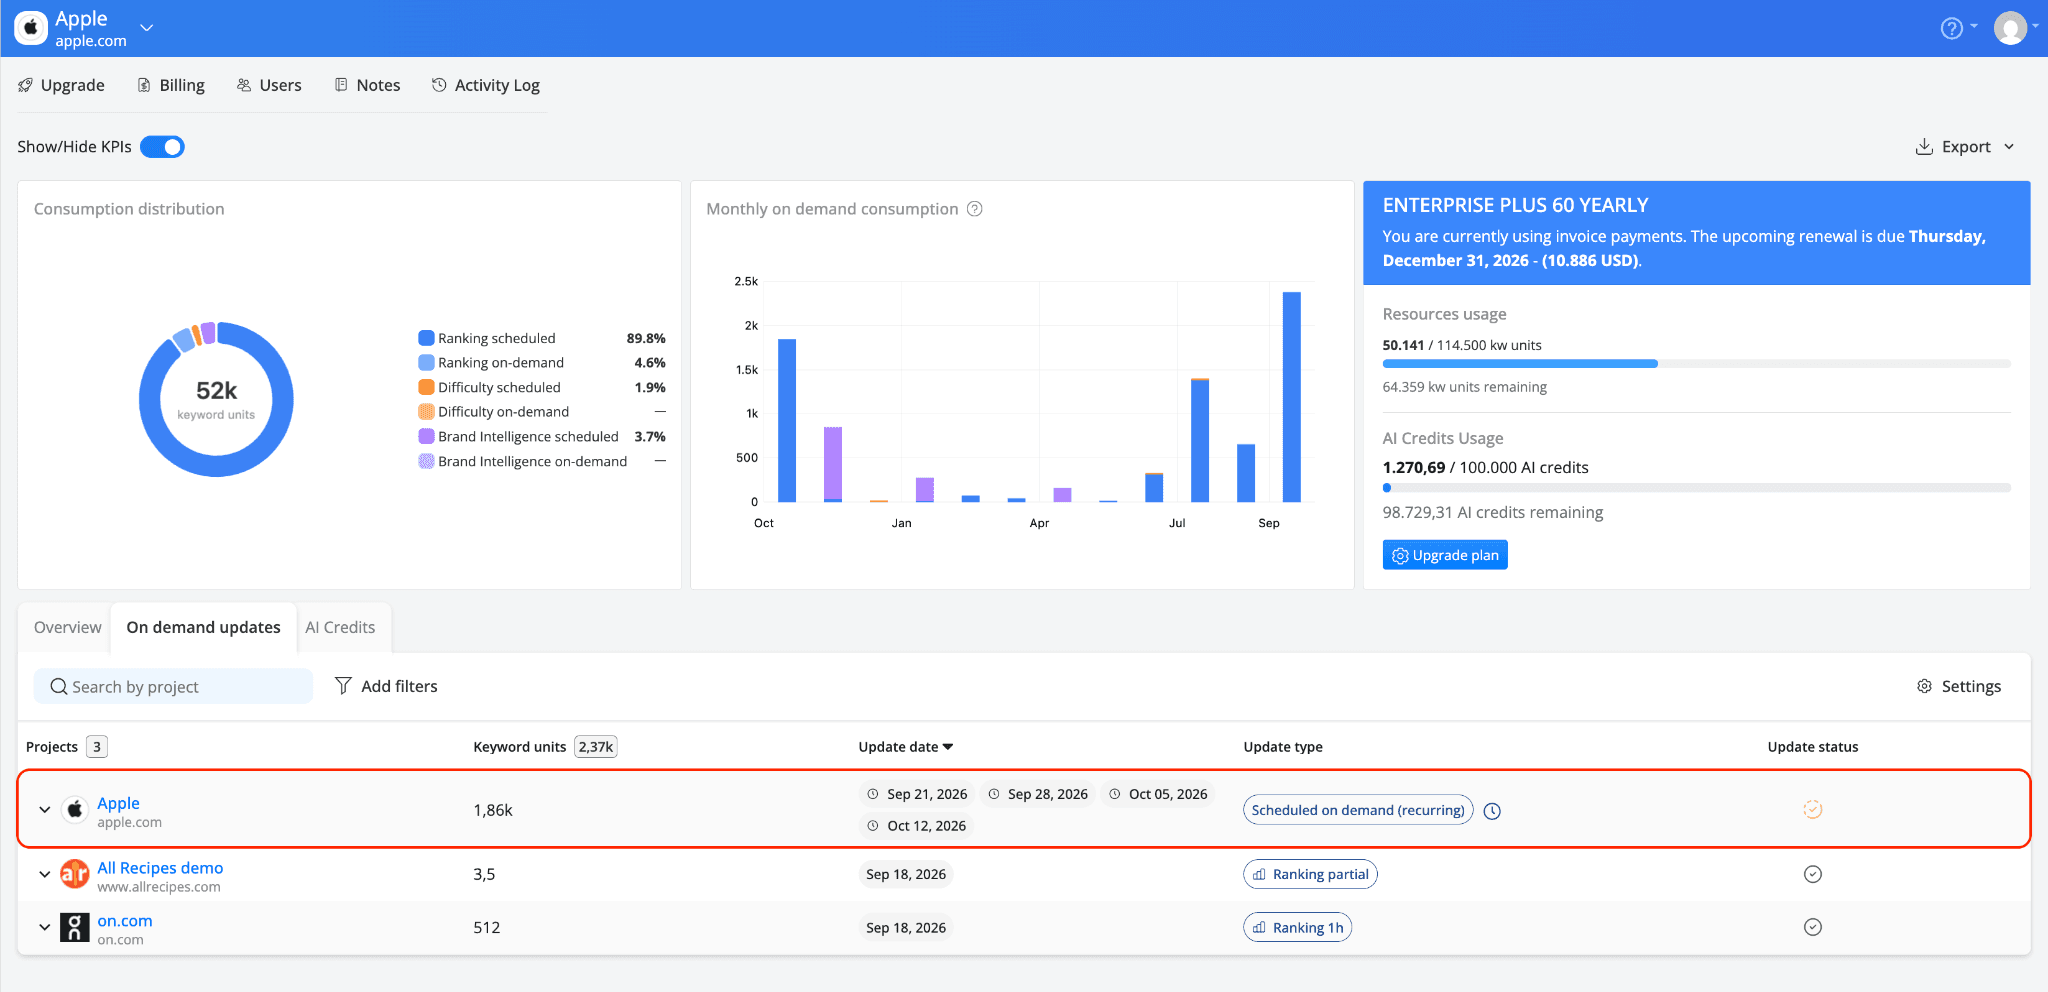
Task: Click the Oct 05, 2026 date chip
Action: coord(1158,794)
